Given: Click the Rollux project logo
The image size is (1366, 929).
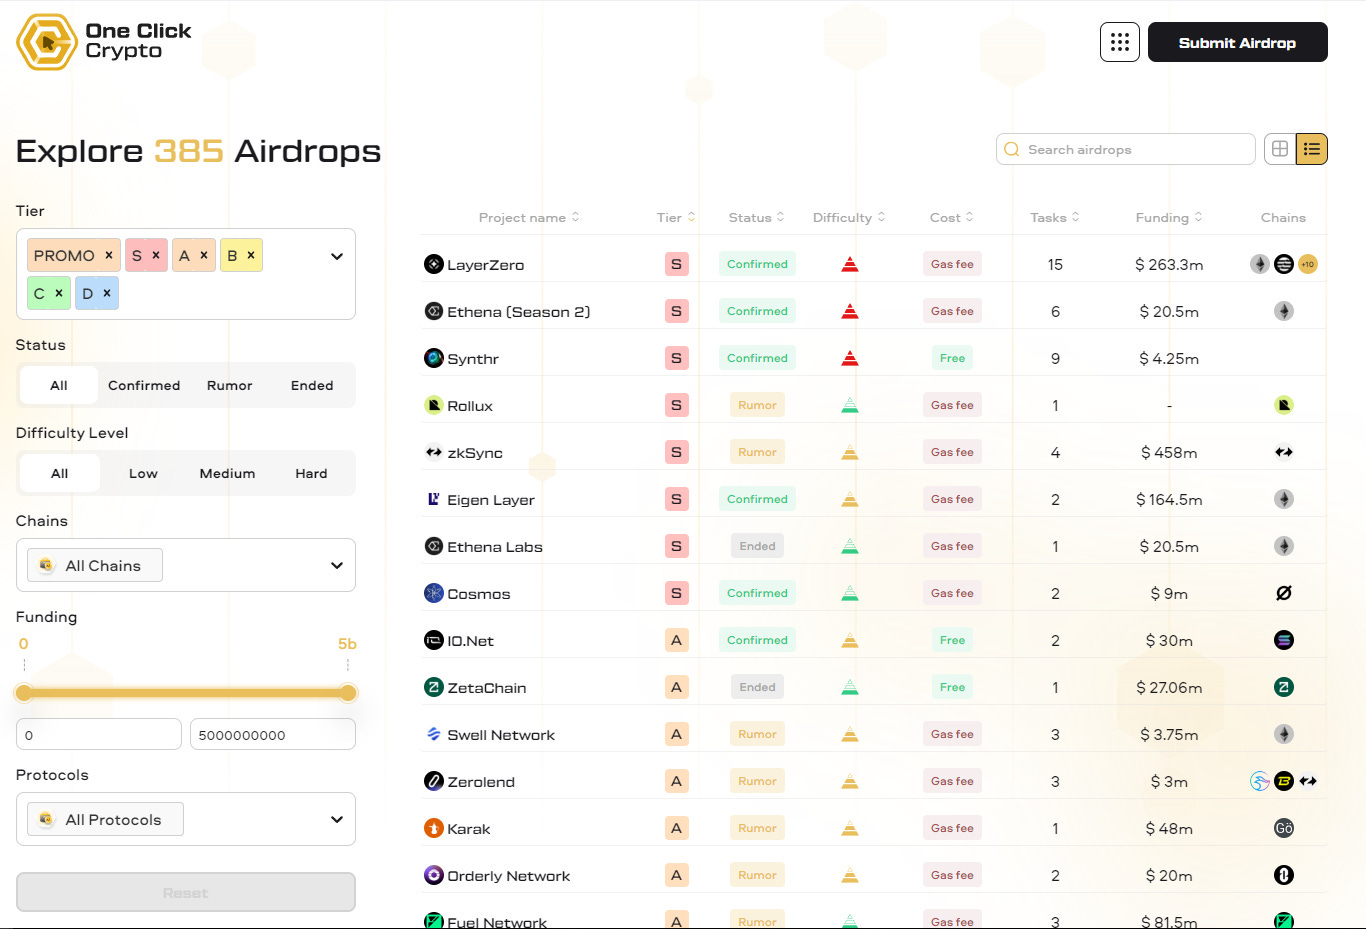Looking at the screenshot, I should (433, 405).
